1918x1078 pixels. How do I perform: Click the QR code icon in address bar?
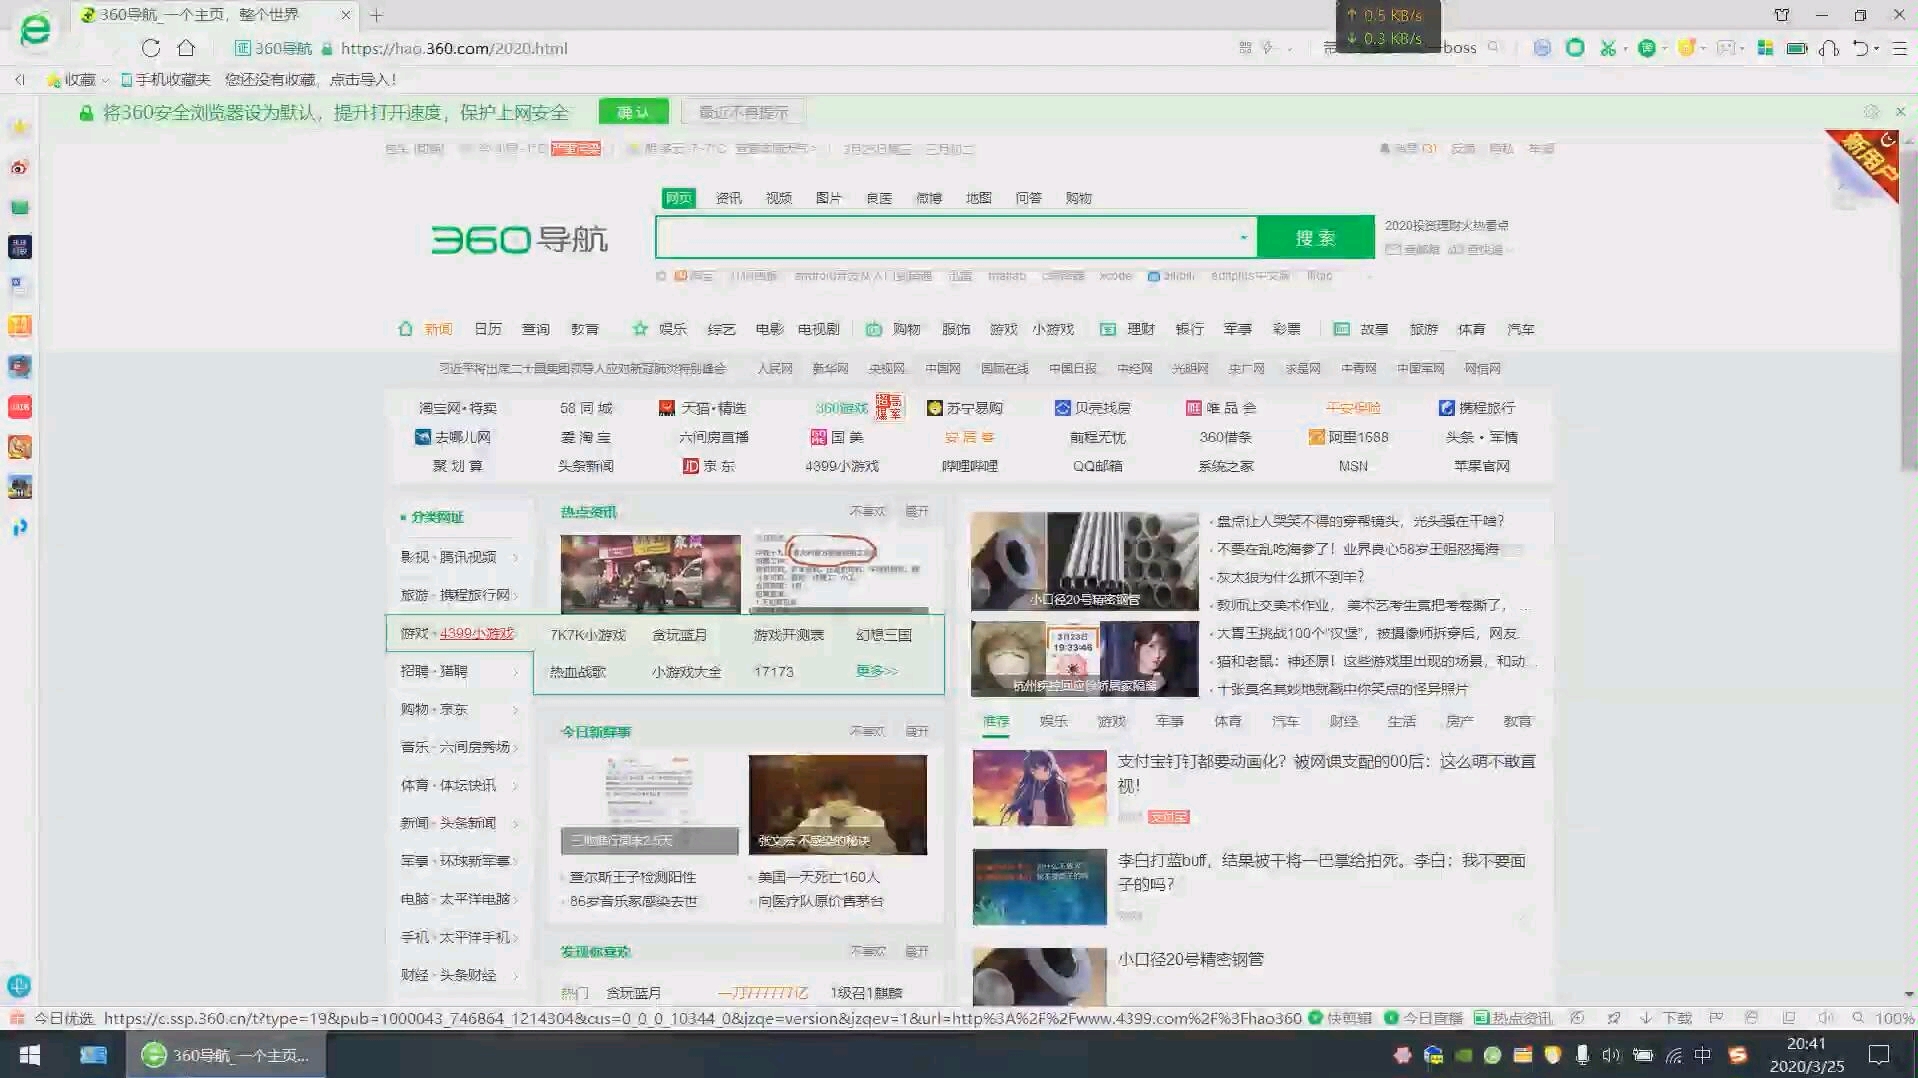coord(1245,48)
